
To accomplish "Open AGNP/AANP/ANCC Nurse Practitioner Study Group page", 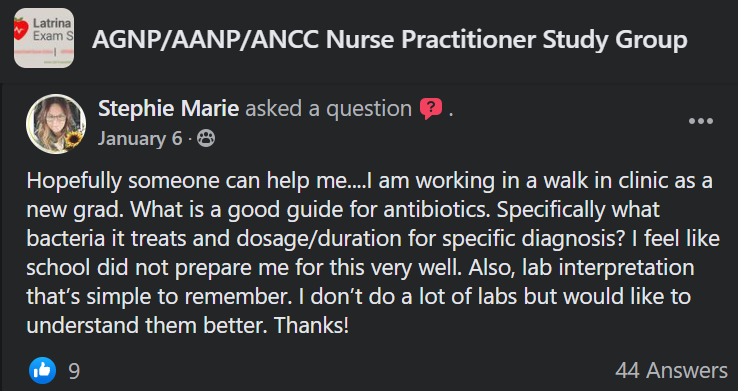I will coord(390,40).
